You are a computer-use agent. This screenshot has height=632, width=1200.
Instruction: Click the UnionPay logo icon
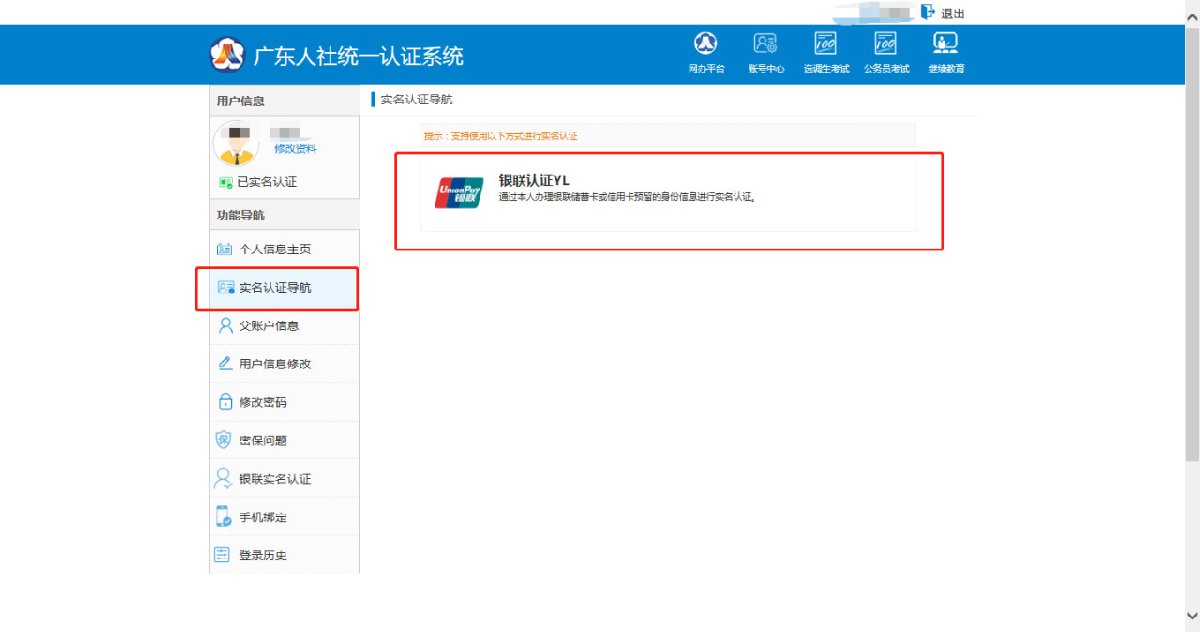(x=459, y=192)
